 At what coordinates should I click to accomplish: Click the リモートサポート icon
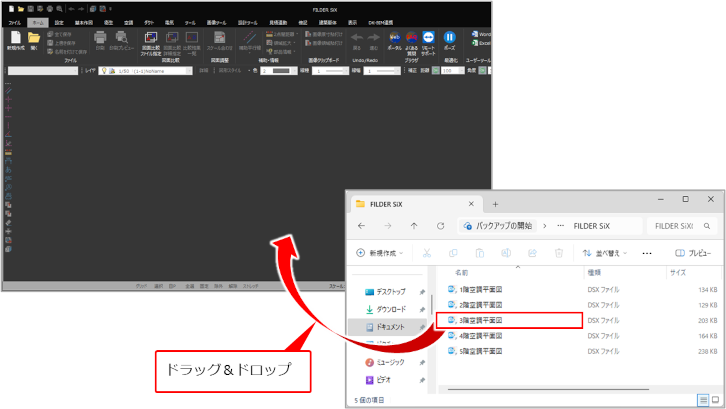[x=428, y=38]
